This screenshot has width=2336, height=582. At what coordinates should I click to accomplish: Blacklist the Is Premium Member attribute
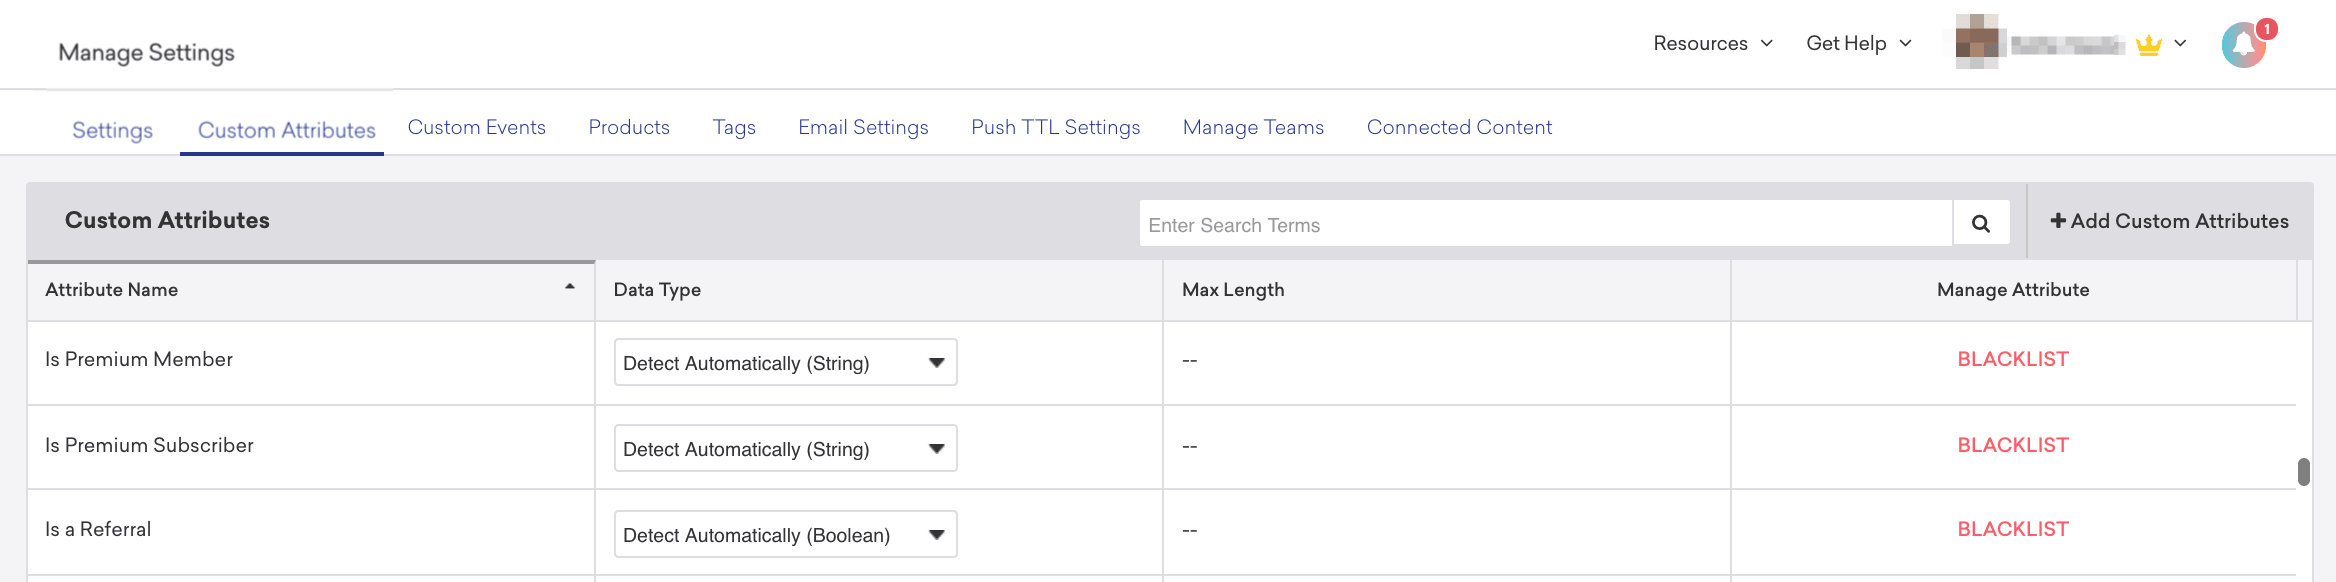[2012, 359]
